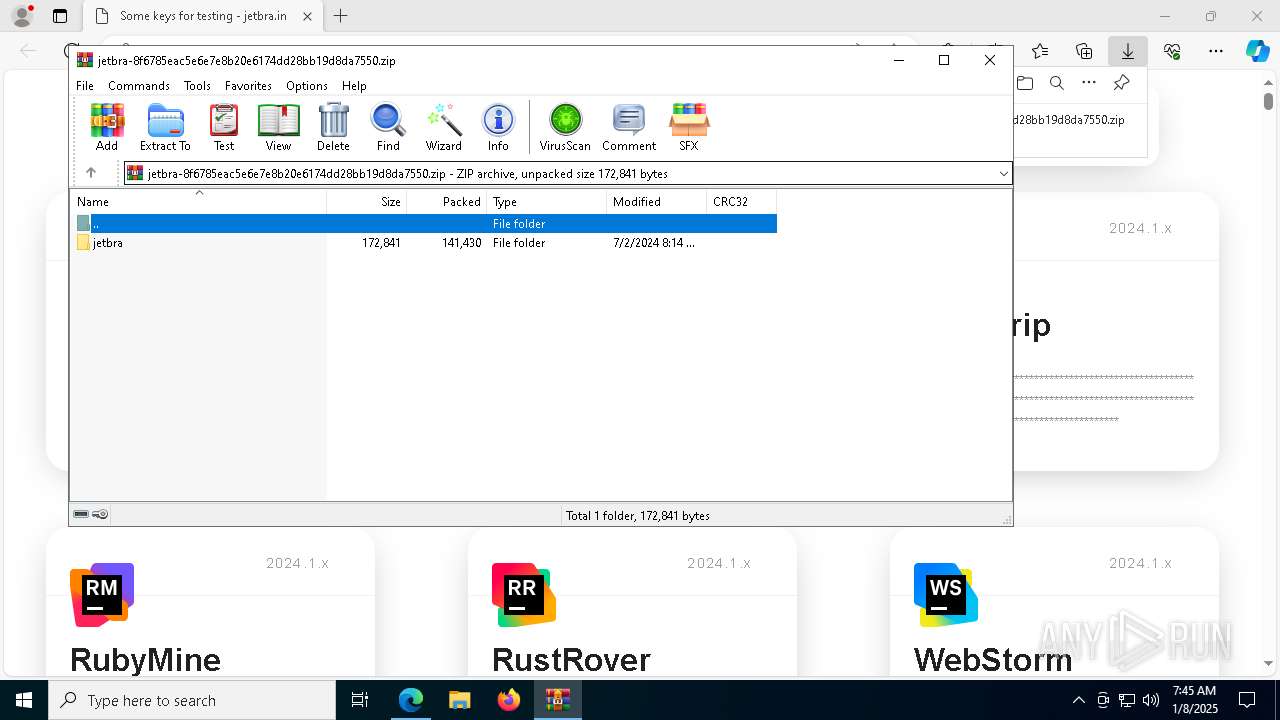Click the Edge tab actions icon
This screenshot has height=720, width=1280.
click(x=60, y=16)
